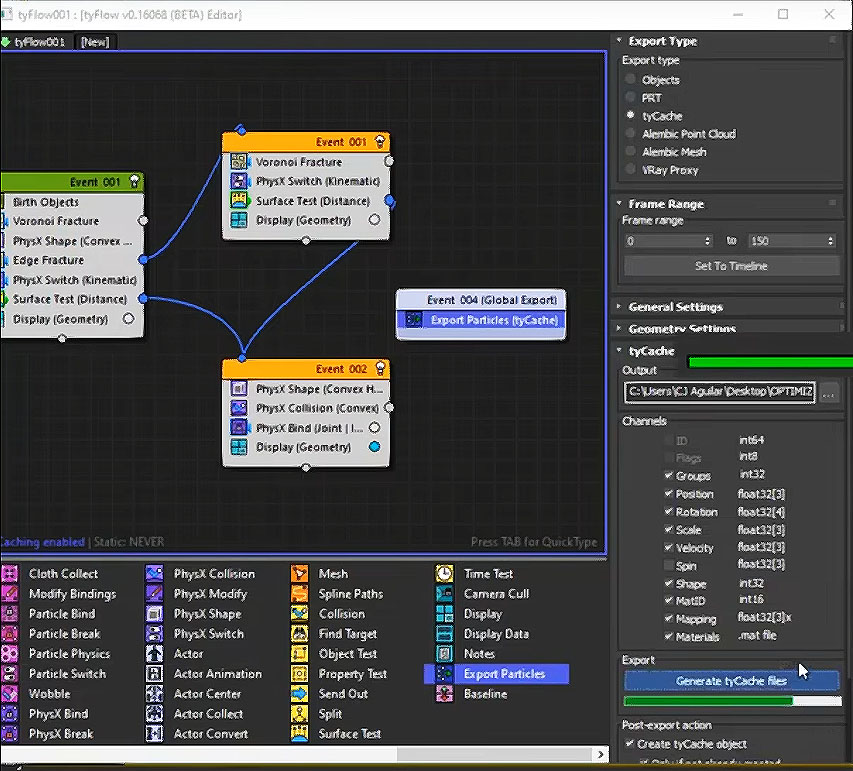Click the Actor Animation operator icon
The width and height of the screenshot is (853, 771).
click(154, 674)
